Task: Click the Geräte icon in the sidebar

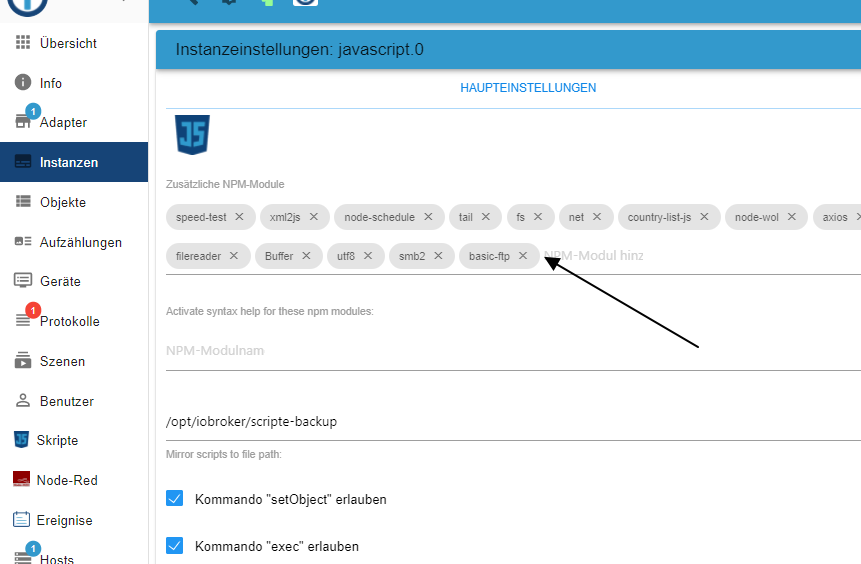Action: 23,281
